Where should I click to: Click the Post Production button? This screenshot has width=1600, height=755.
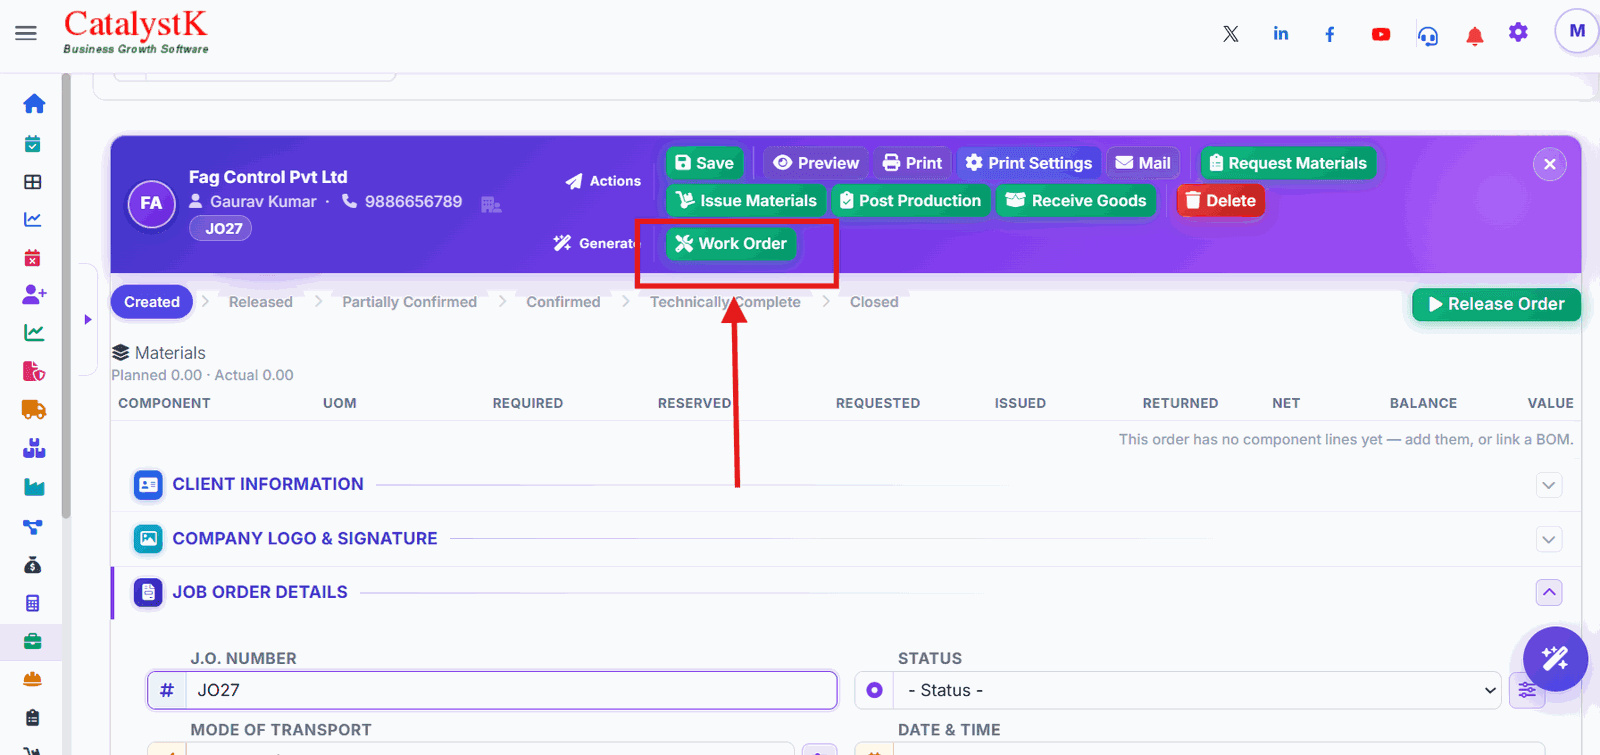coord(911,200)
